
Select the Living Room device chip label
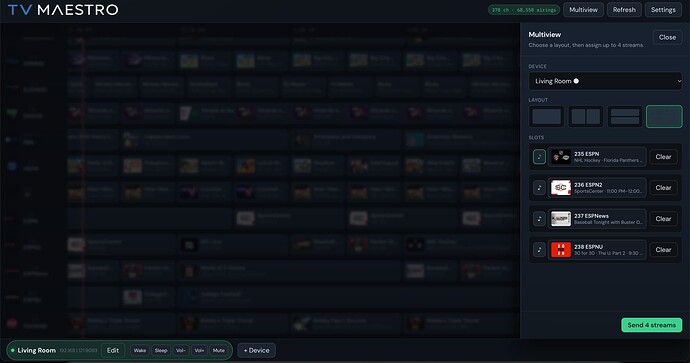[37, 350]
